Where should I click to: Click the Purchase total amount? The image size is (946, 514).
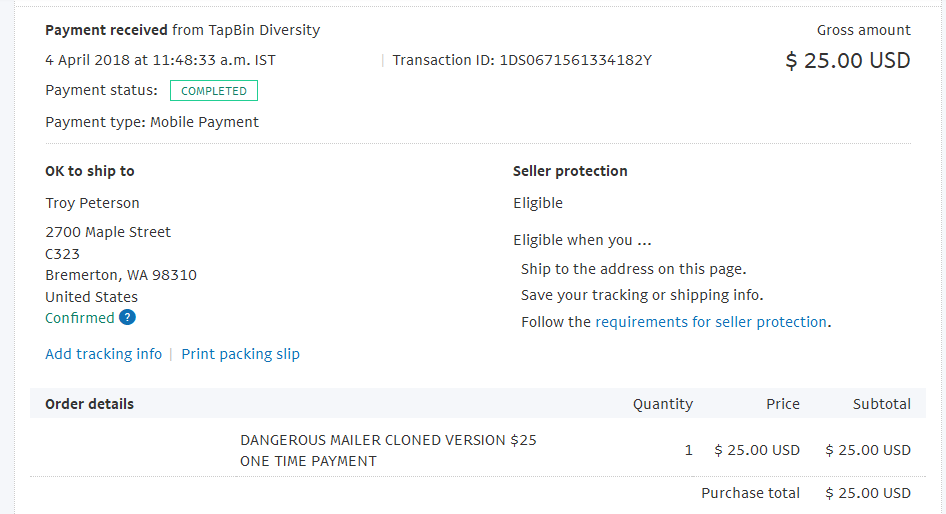coord(868,493)
